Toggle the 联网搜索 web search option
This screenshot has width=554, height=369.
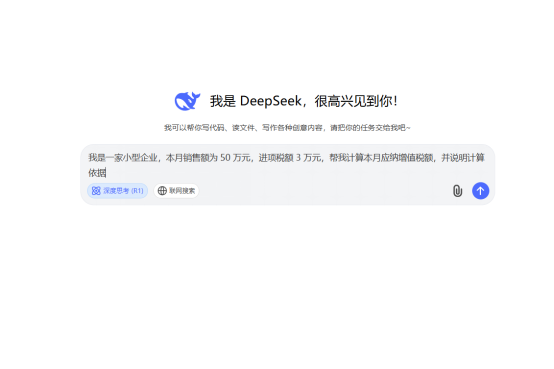pyautogui.click(x=176, y=191)
